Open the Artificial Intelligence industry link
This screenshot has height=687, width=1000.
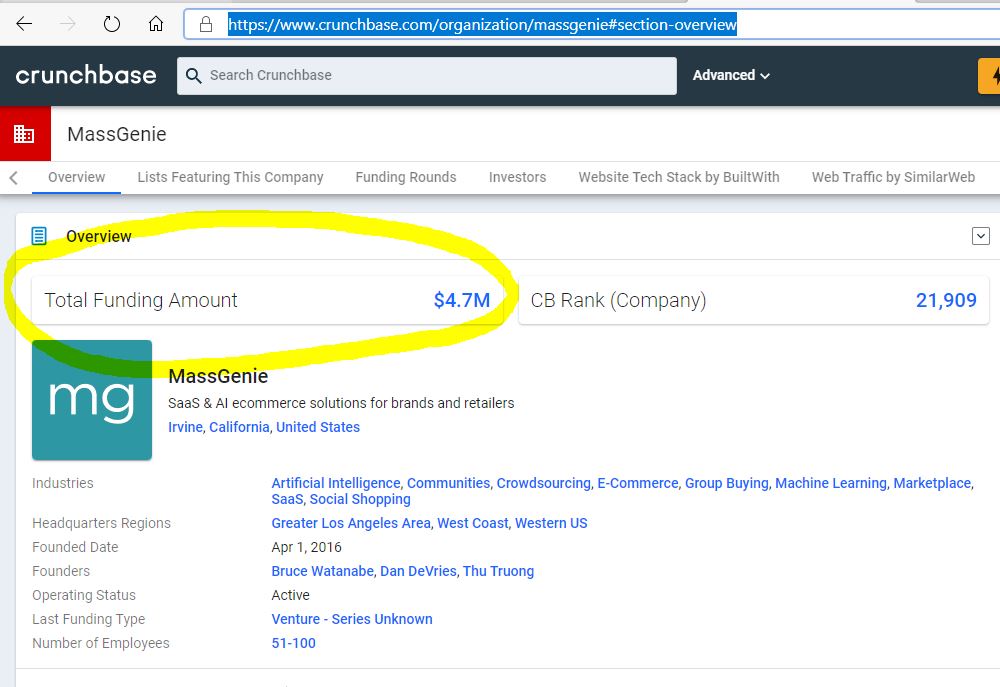[x=335, y=483]
